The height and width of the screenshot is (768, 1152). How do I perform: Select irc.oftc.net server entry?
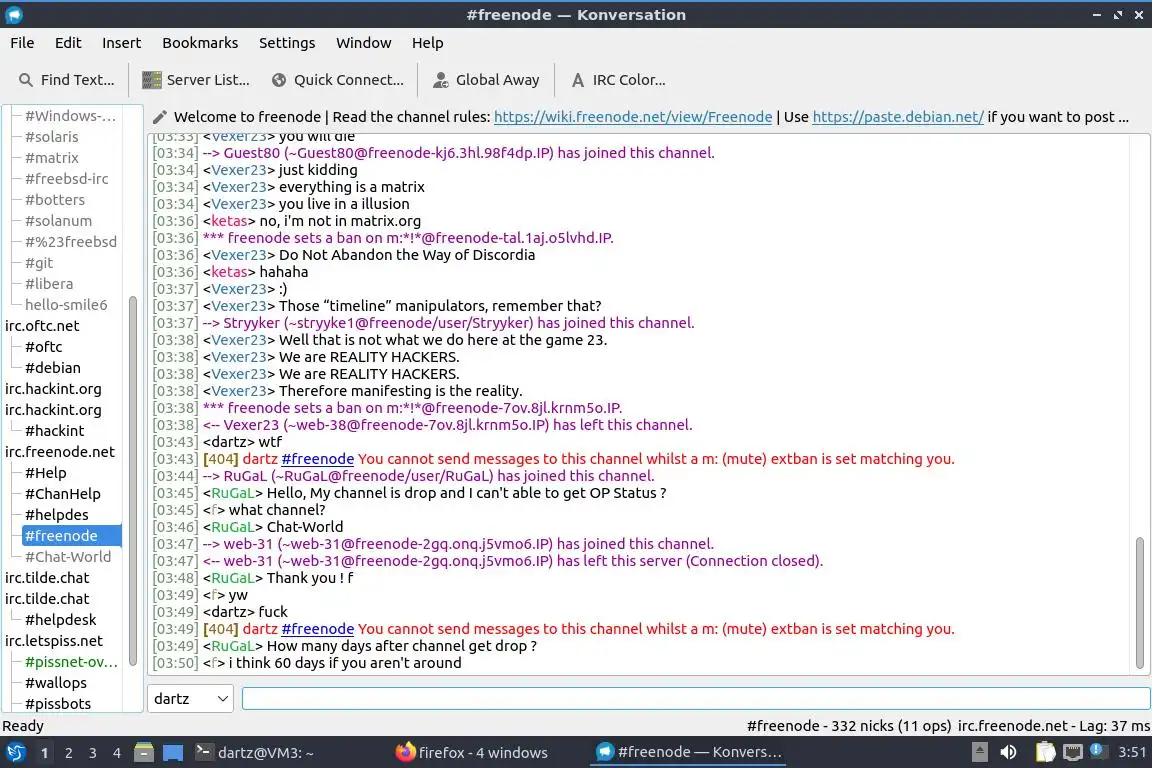tap(42, 326)
